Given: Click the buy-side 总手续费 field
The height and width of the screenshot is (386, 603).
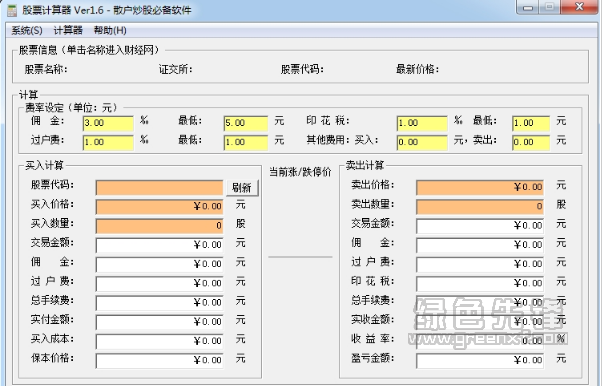Looking at the screenshot, I should coord(159,303).
